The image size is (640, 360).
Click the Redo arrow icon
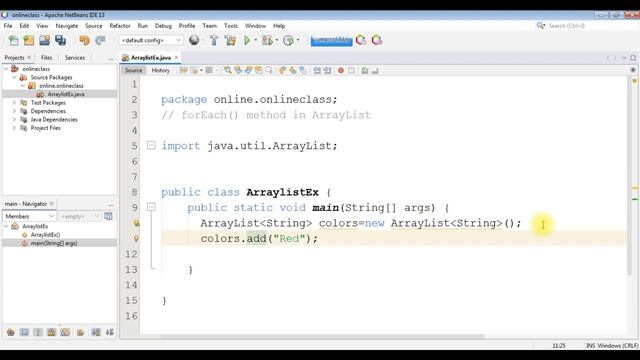click(x=100, y=40)
